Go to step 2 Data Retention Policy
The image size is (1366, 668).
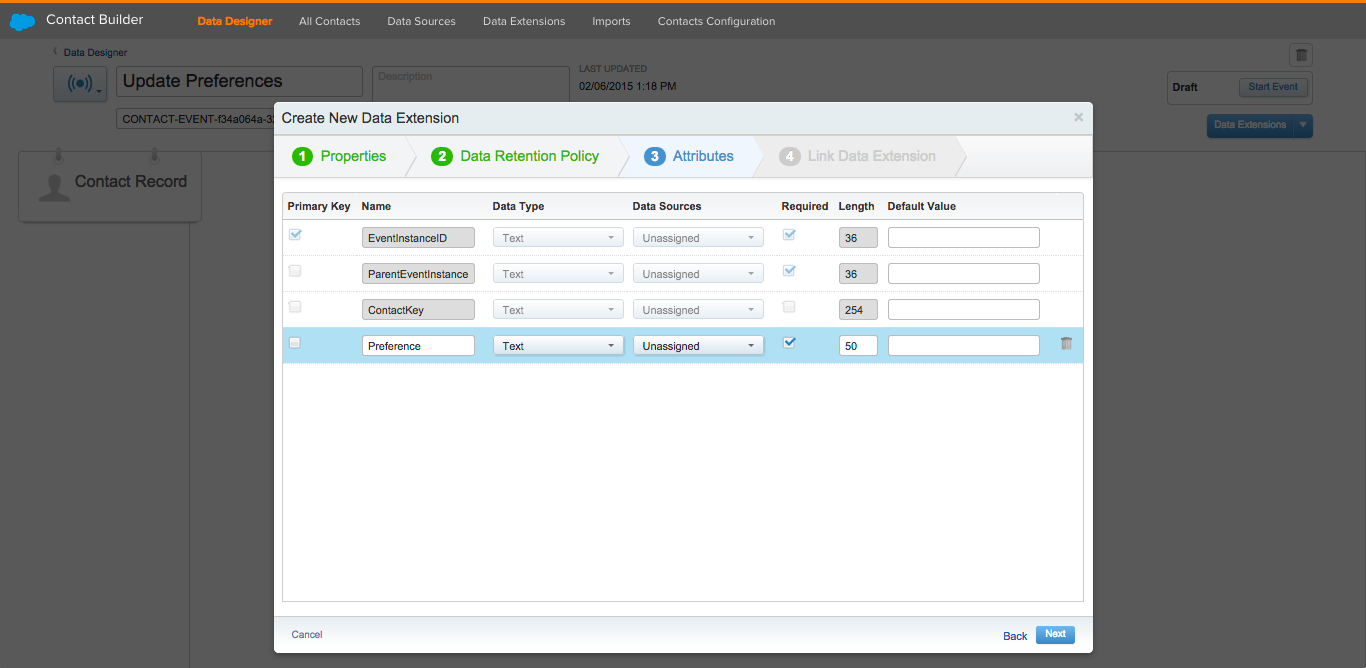516,156
